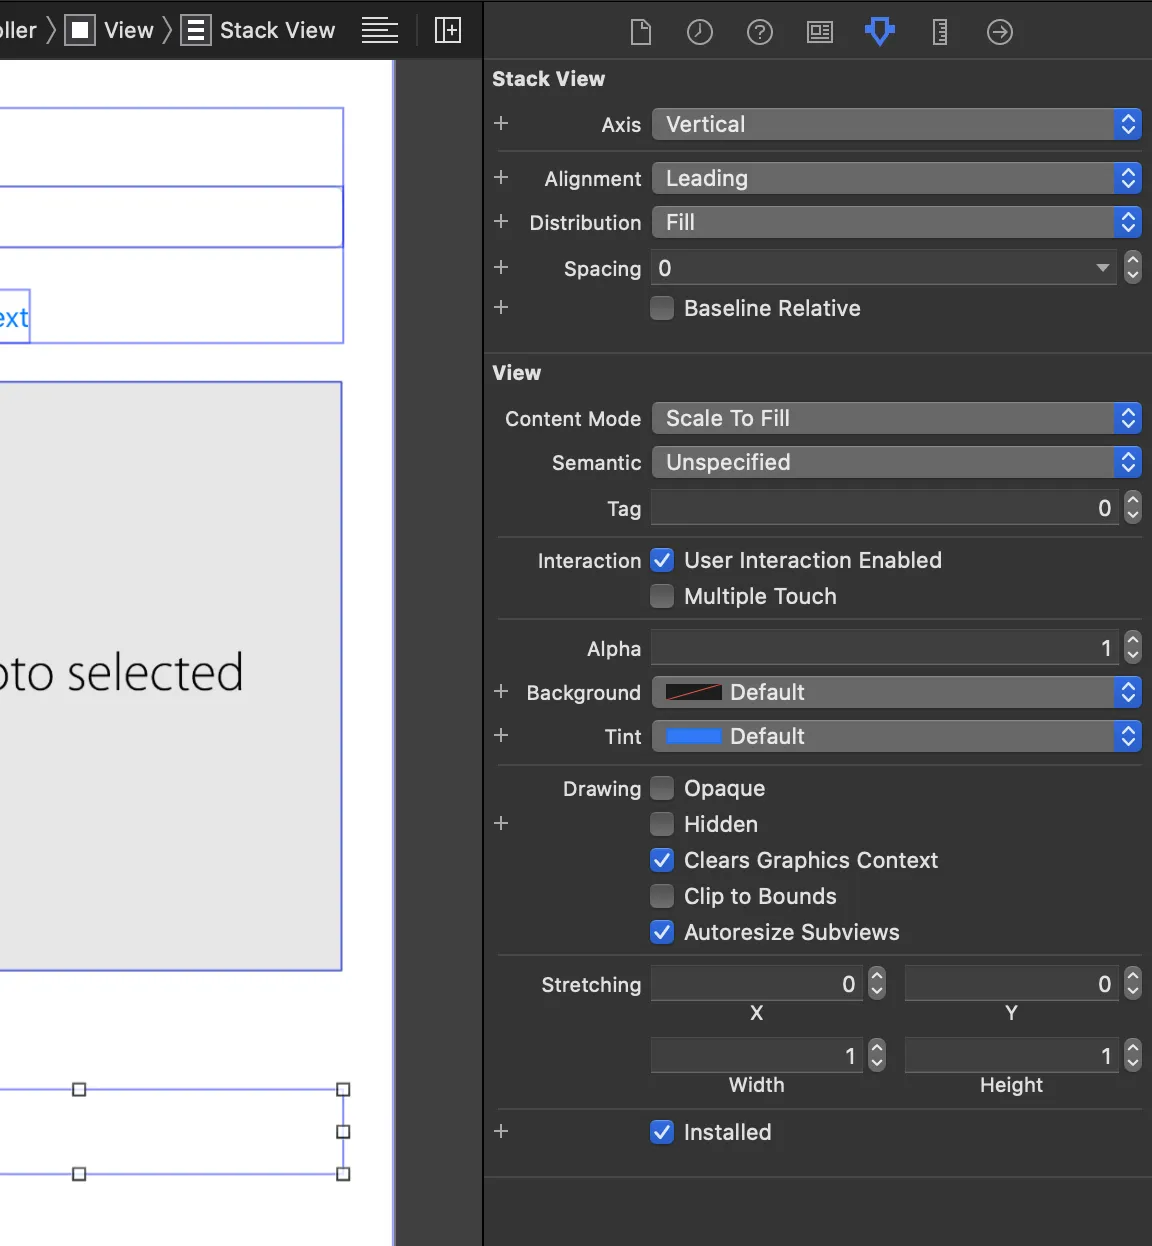The width and height of the screenshot is (1152, 1246).
Task: Open the editor options lines icon
Action: pos(380,30)
